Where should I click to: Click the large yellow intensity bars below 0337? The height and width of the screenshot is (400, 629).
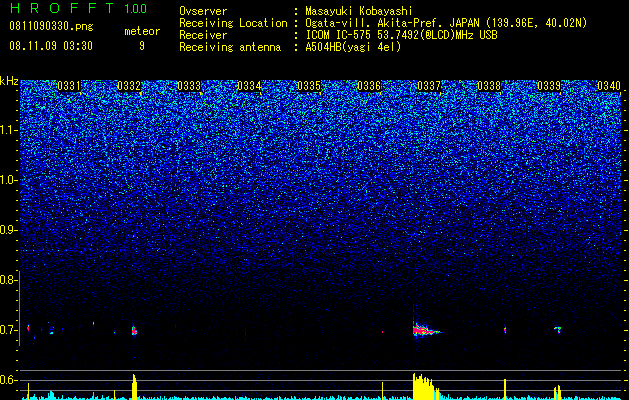click(425, 386)
